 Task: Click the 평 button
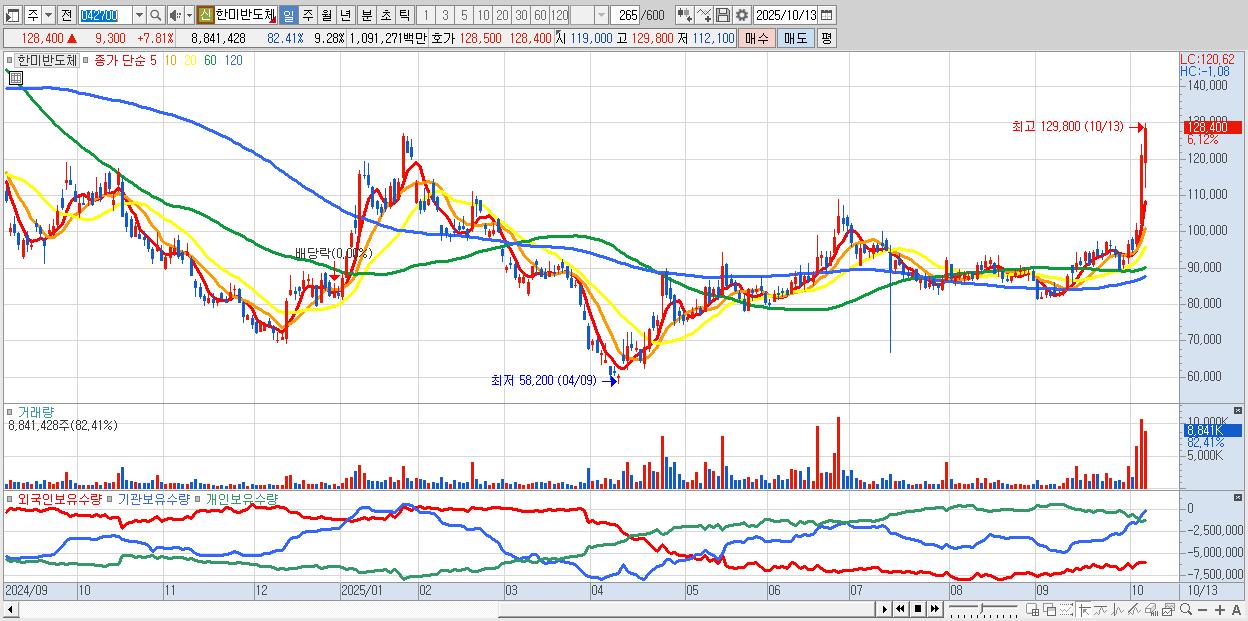(x=826, y=38)
